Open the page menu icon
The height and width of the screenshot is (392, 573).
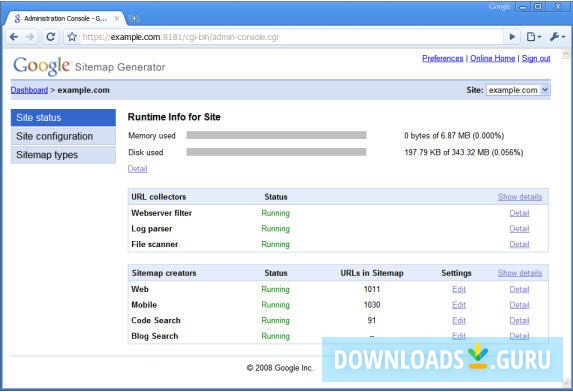[534, 37]
